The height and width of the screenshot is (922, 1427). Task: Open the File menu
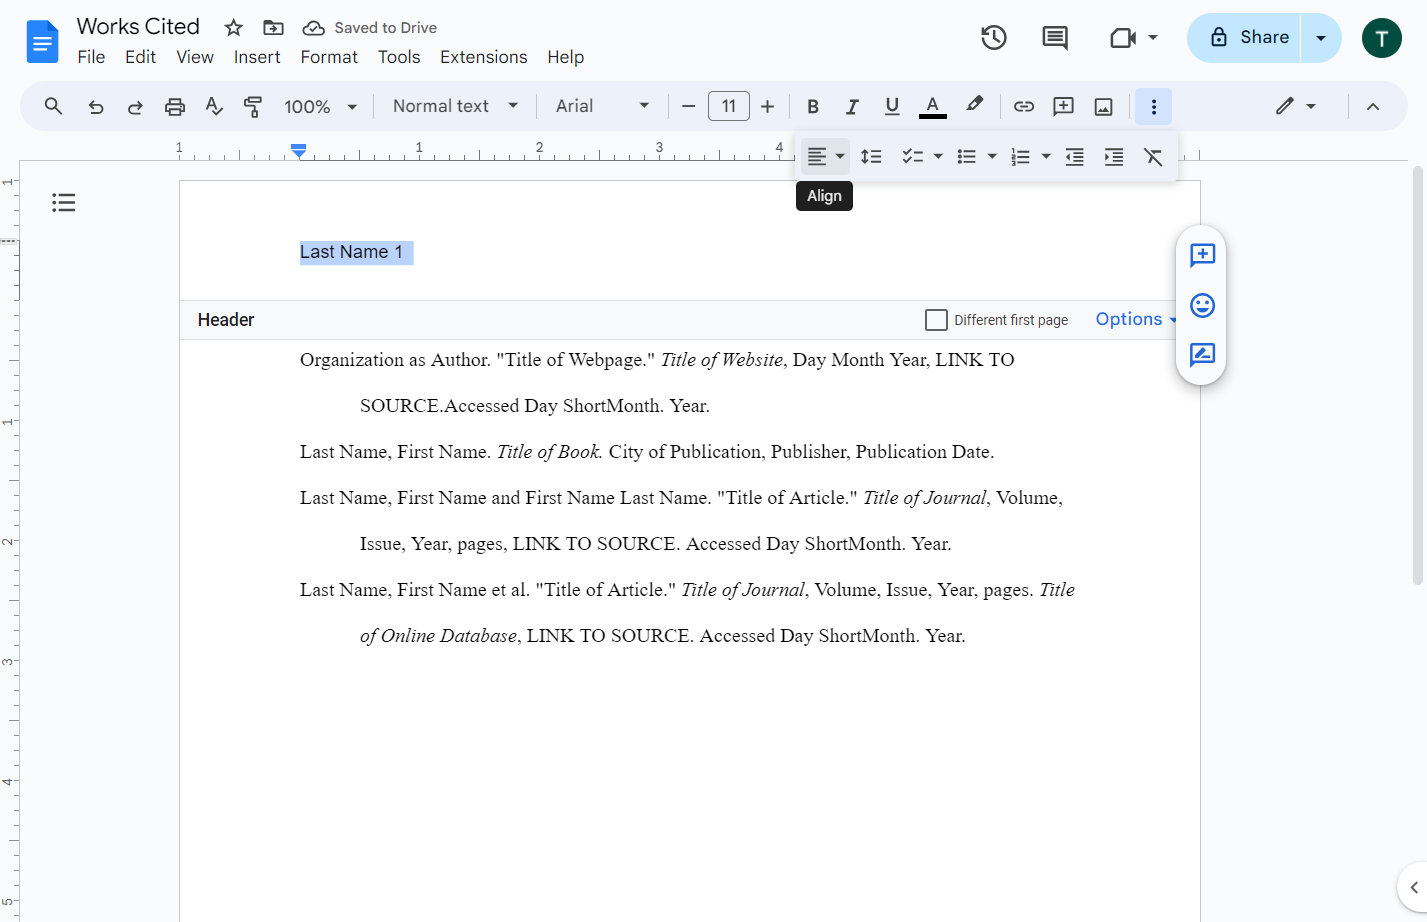click(x=91, y=57)
